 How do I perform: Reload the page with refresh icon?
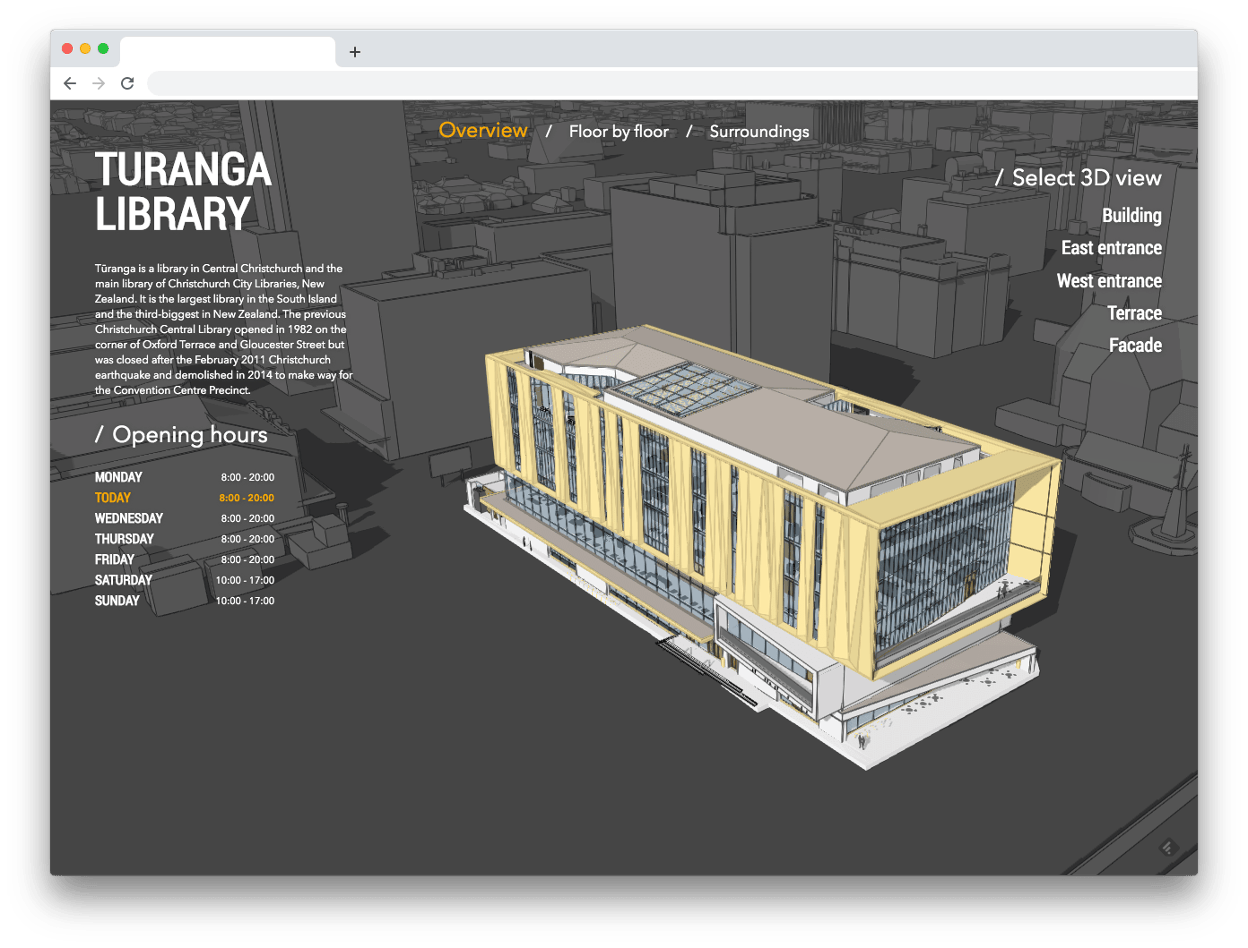coord(127,83)
